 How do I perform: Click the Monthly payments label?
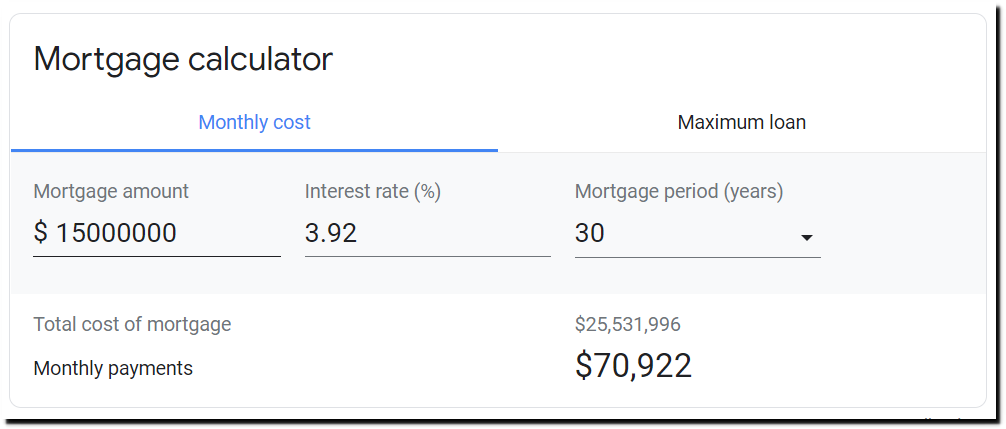tap(113, 368)
